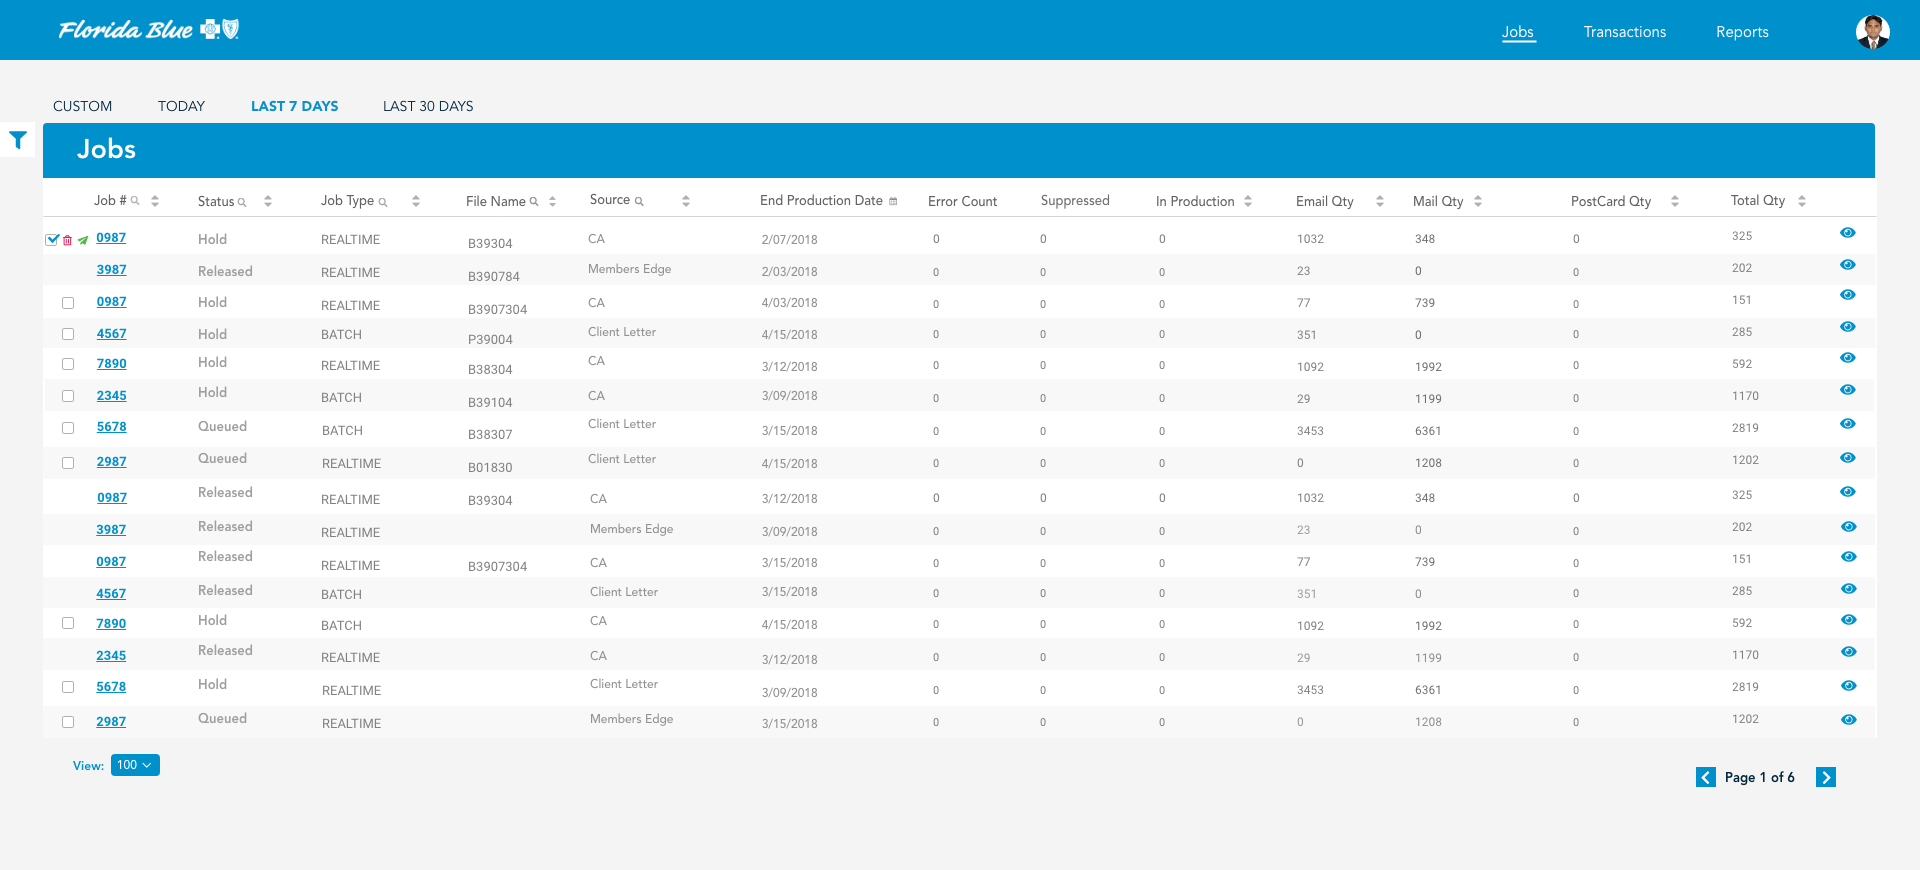View details eye icon for file B390784
This screenshot has height=870, width=1920.
(1848, 265)
